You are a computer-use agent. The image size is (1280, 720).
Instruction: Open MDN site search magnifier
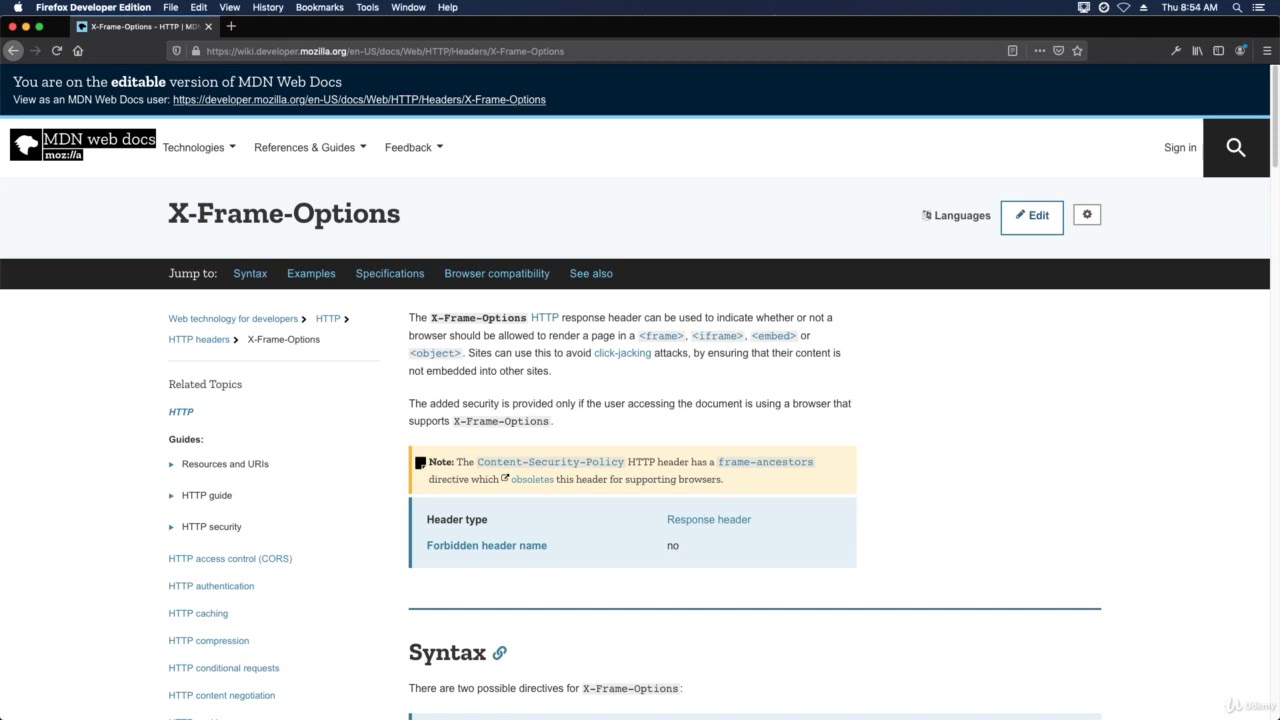(x=1236, y=148)
